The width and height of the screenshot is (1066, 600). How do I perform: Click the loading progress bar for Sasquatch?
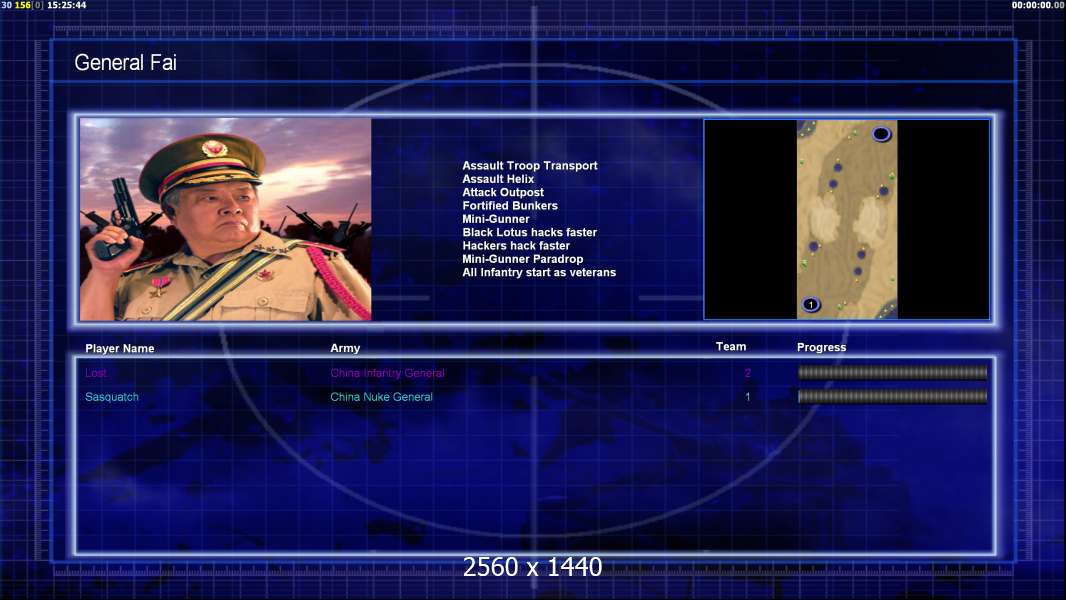coord(892,396)
